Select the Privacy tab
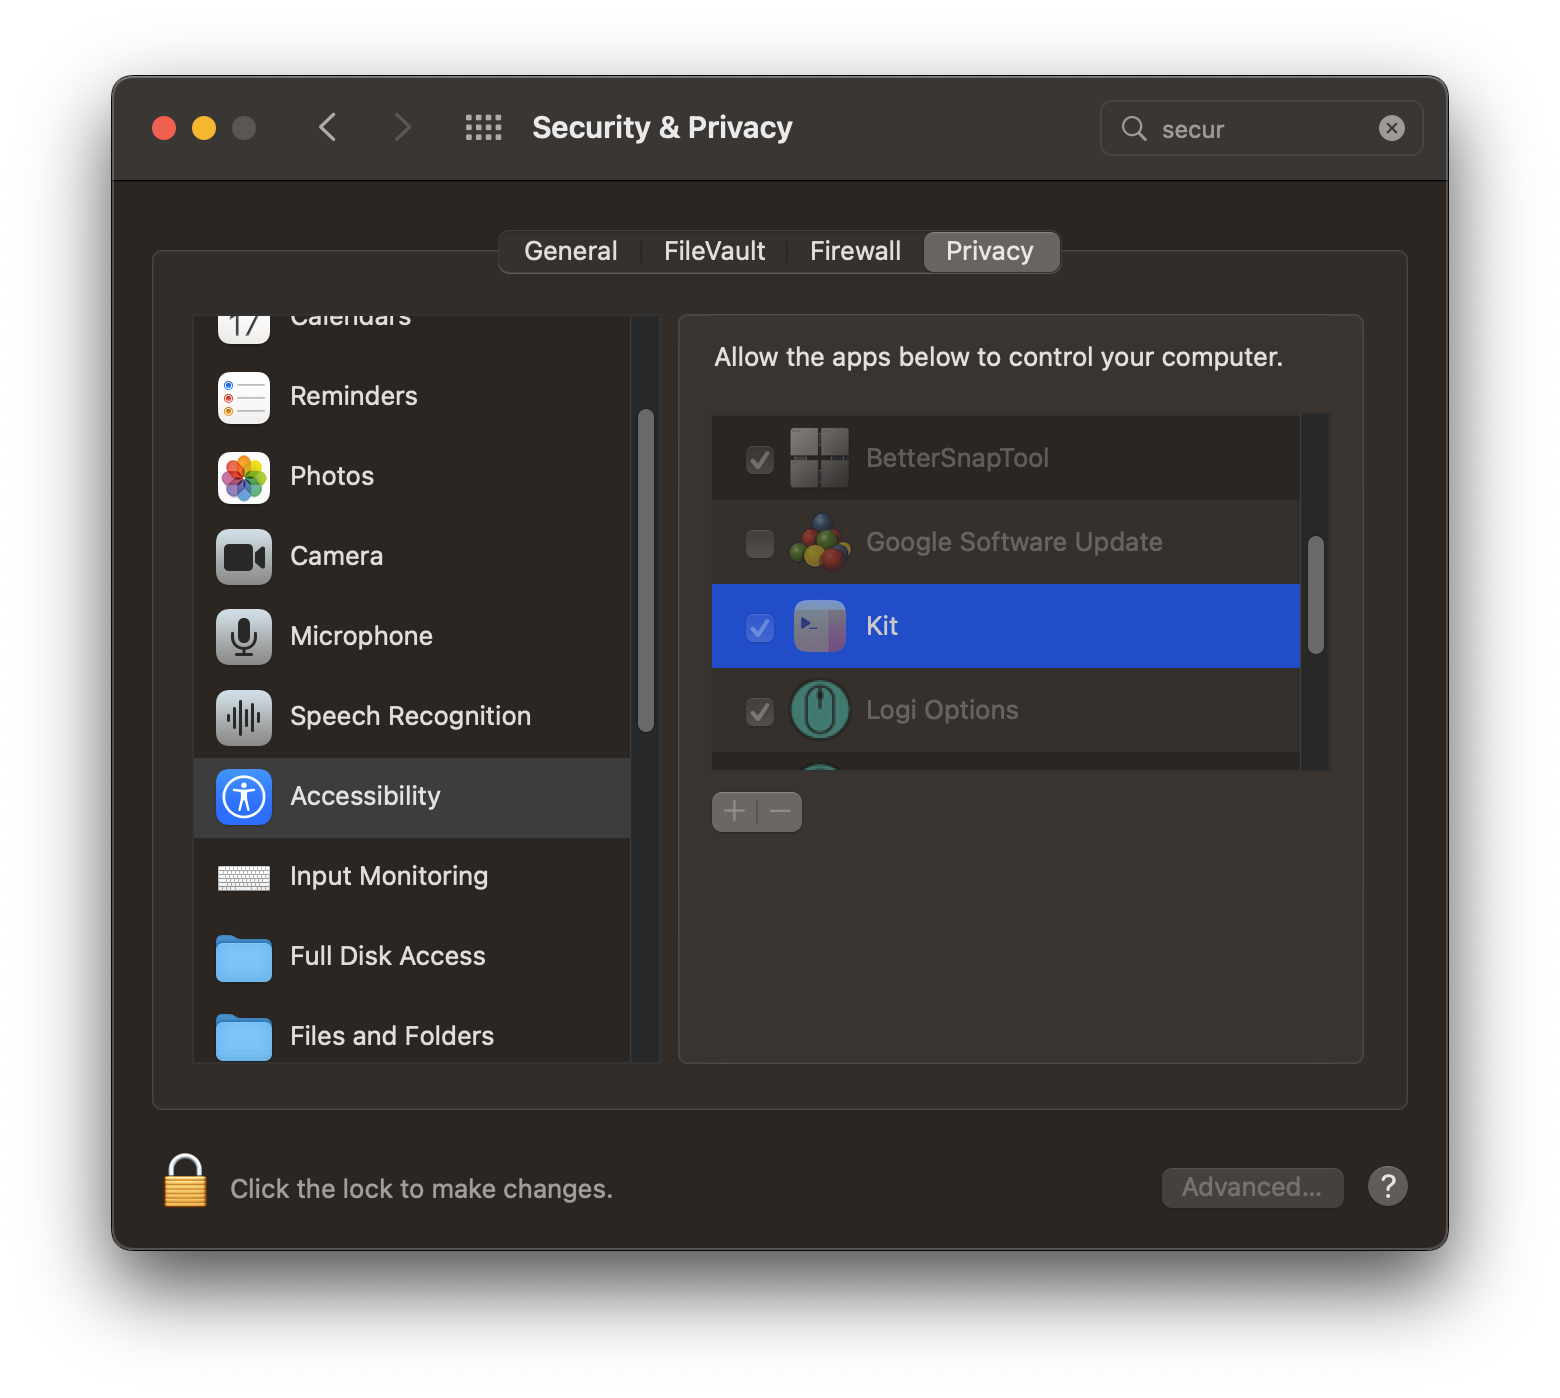The image size is (1560, 1398). (990, 251)
